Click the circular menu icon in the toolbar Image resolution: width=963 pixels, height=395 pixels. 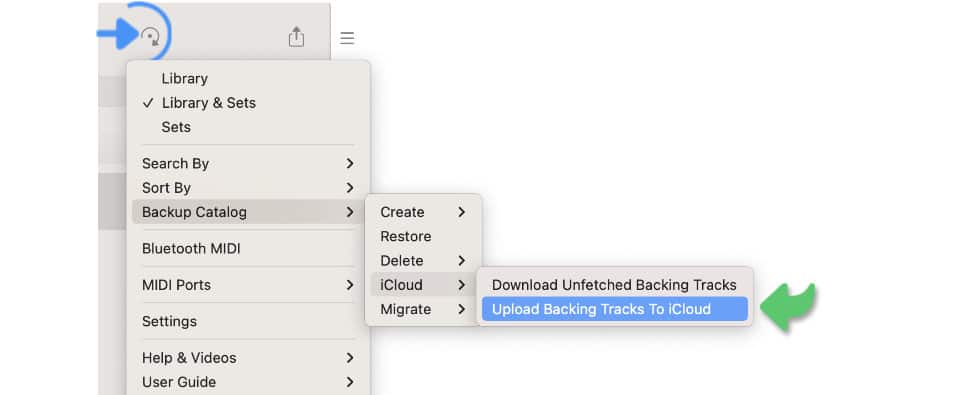point(150,37)
